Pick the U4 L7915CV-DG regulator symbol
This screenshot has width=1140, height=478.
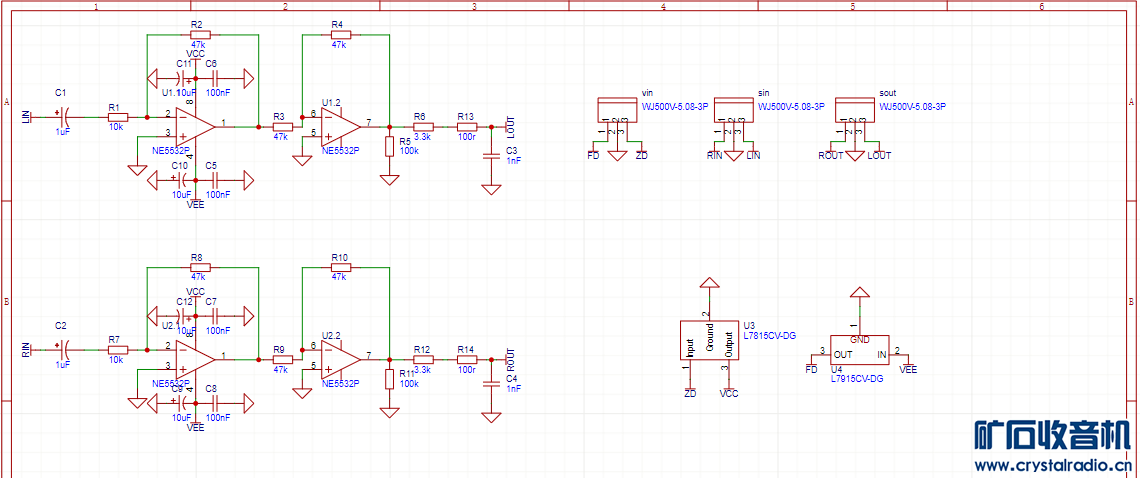click(x=859, y=352)
